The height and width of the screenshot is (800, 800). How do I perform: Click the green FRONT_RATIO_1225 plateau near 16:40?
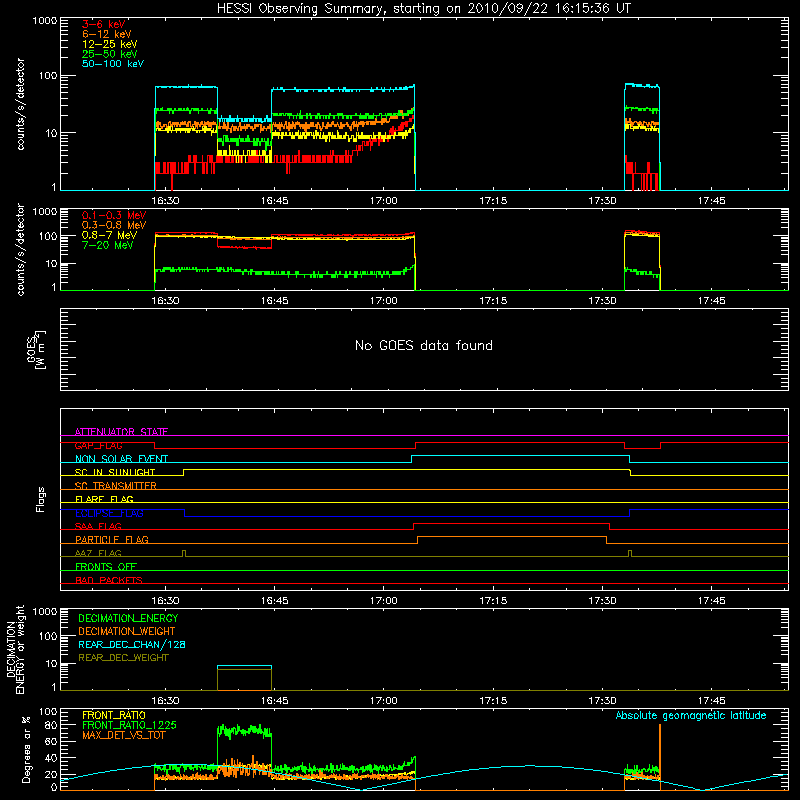tap(244, 731)
